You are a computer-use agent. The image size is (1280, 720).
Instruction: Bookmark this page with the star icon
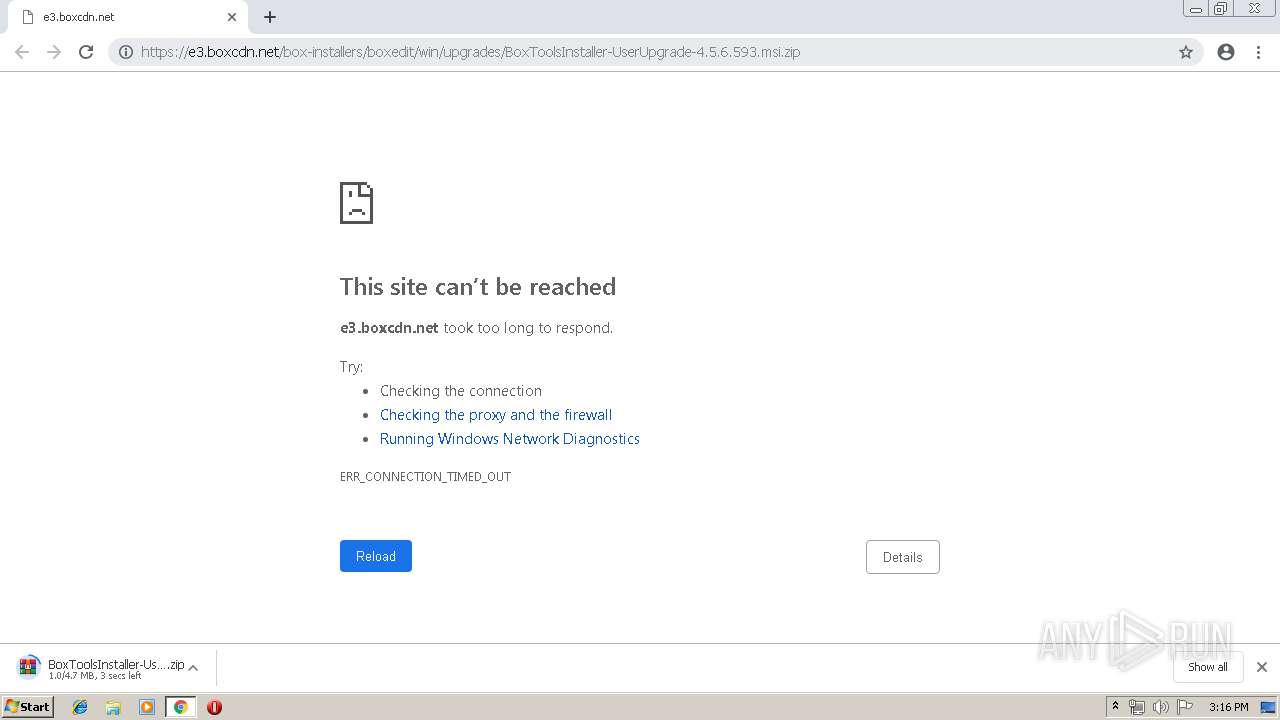point(1186,52)
